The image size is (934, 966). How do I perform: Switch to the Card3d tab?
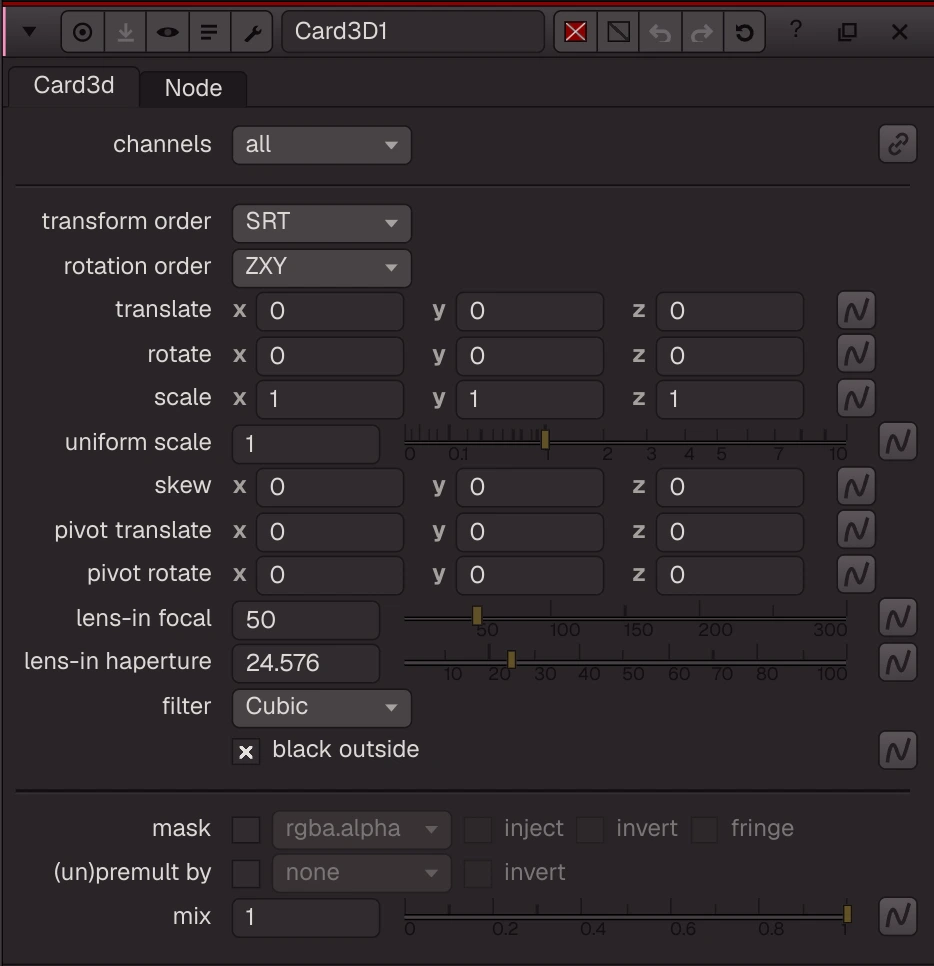click(74, 86)
